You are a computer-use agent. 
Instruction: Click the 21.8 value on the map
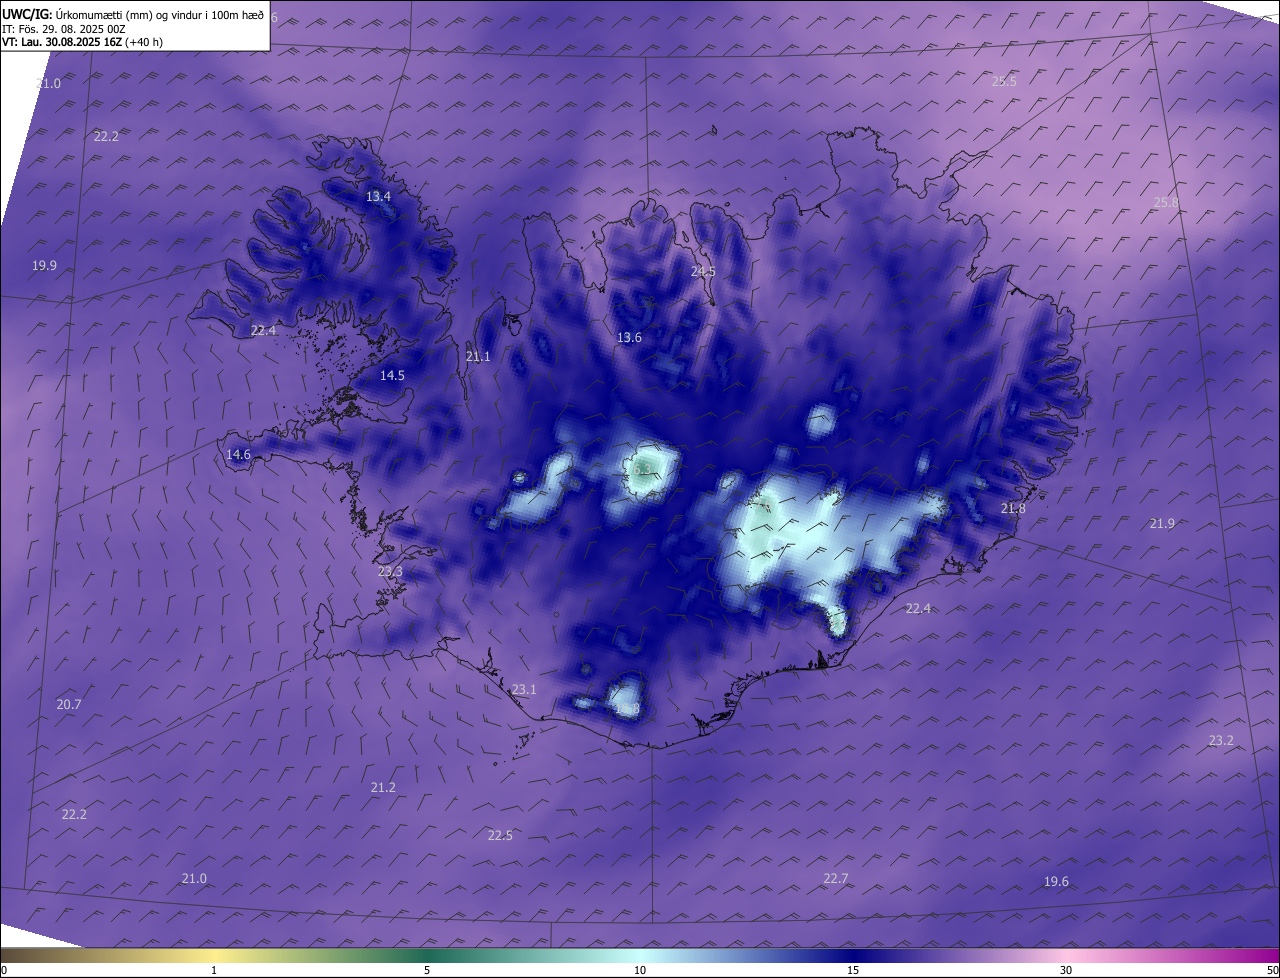pyautogui.click(x=1013, y=509)
